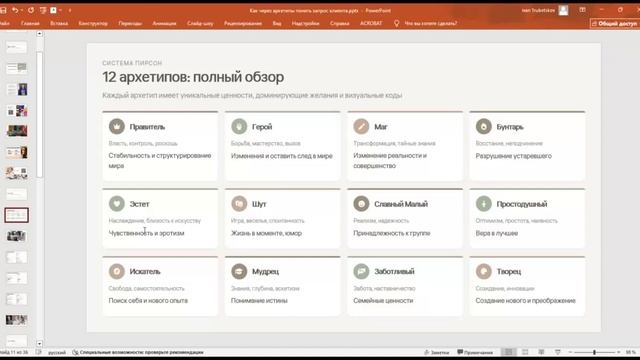Open the ACROBAT ribbon tab
This screenshot has height=360, width=640.
pyautogui.click(x=371, y=23)
